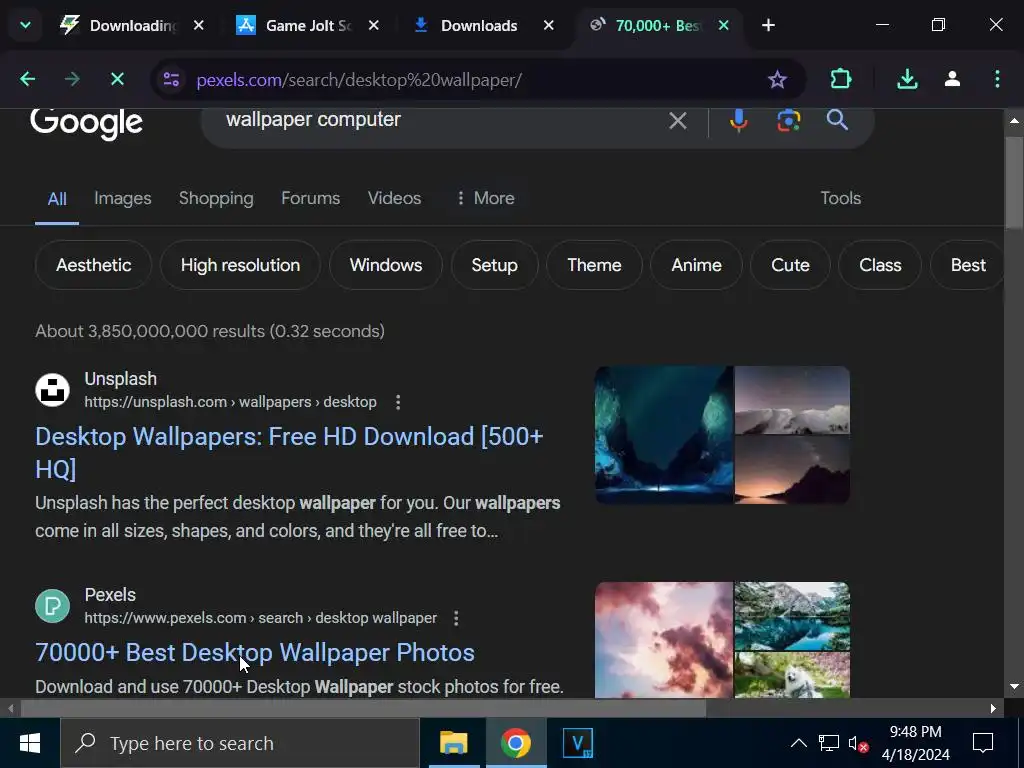Go back to the previous page
This screenshot has height=768, width=1024.
coord(27,80)
